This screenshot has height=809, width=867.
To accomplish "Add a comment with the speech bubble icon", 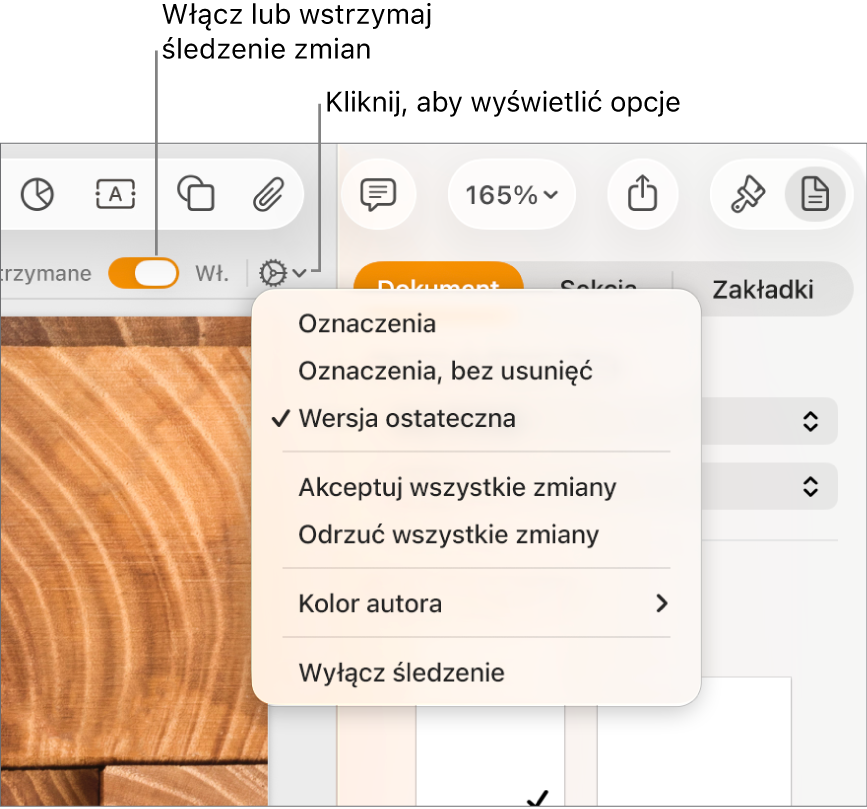I will pos(378,194).
